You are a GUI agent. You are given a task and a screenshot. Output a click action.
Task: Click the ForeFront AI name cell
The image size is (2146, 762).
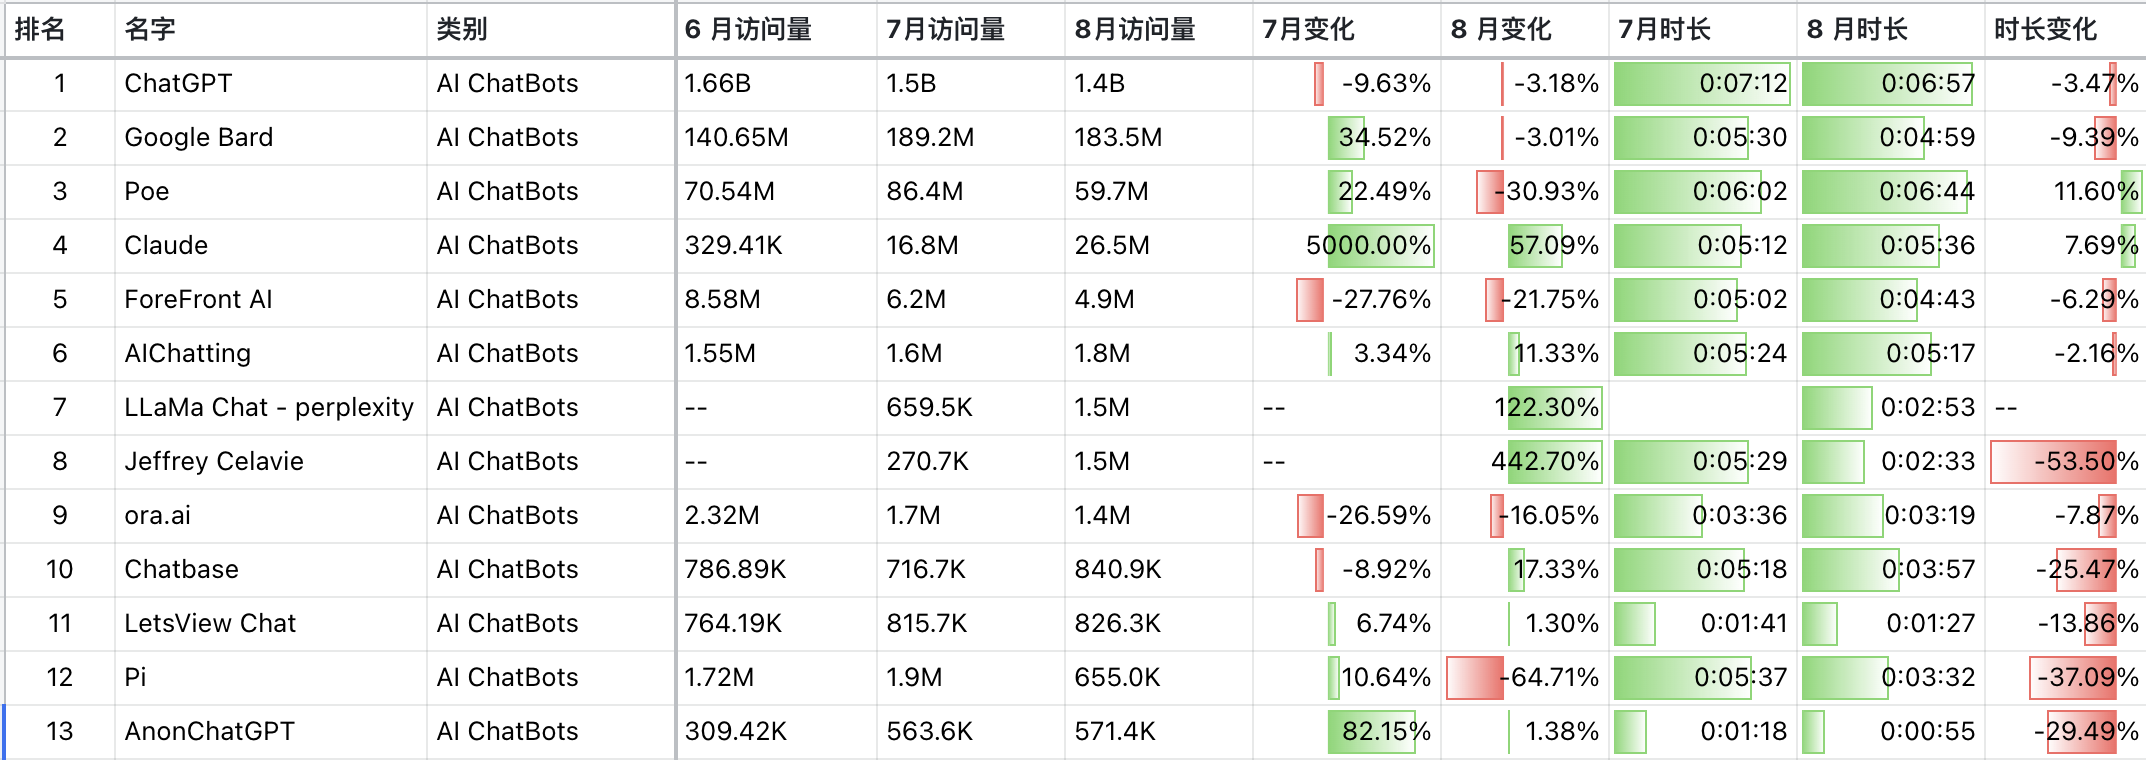pos(271,300)
